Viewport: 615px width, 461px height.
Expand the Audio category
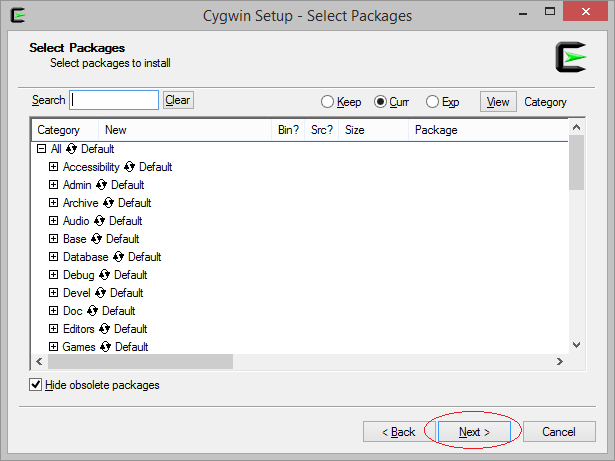tap(53, 221)
